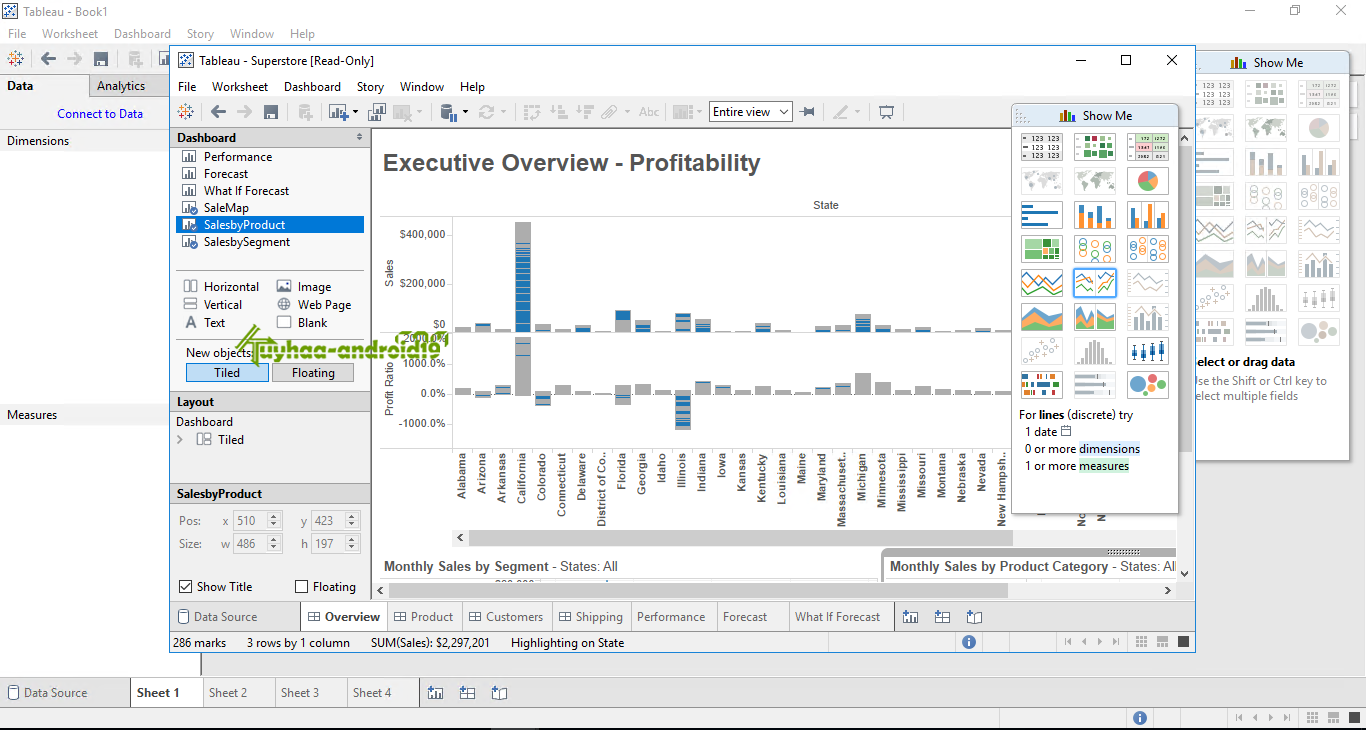Select the Text dashboard object
1366x730 pixels.
point(205,323)
